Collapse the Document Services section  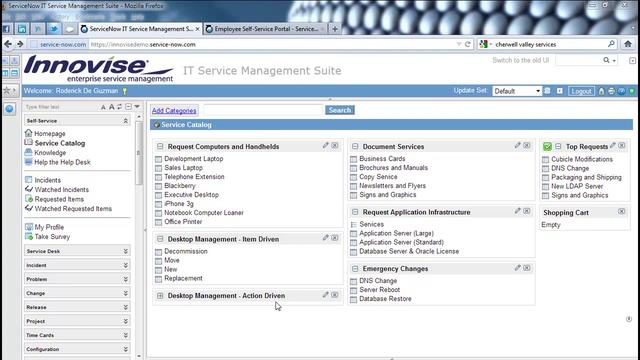tap(355, 146)
